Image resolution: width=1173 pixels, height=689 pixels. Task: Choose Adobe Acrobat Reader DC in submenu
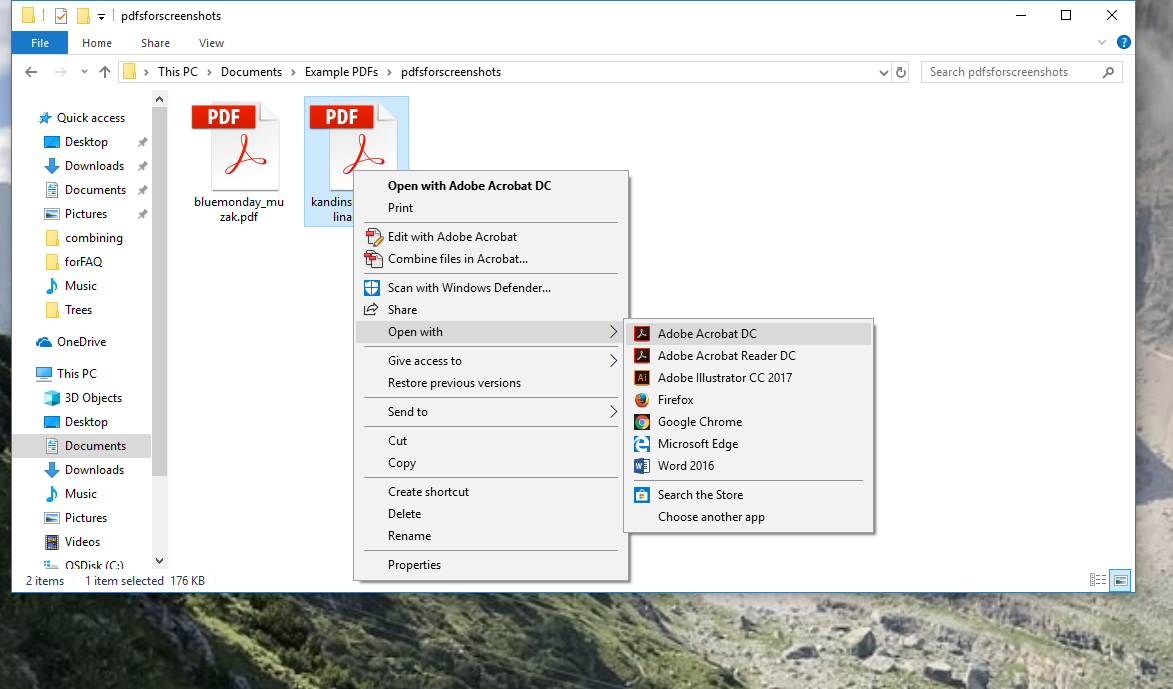coord(748,356)
